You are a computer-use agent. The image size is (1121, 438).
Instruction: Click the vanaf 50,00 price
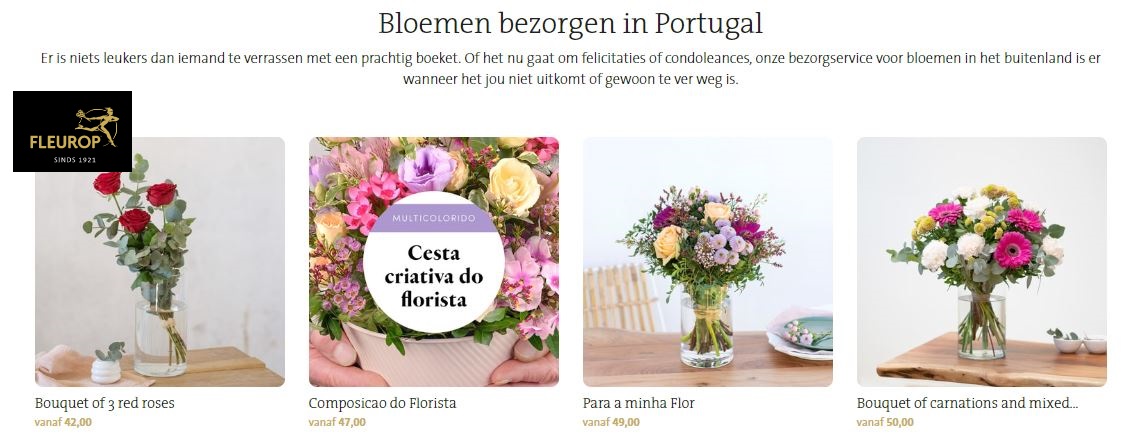click(x=885, y=422)
